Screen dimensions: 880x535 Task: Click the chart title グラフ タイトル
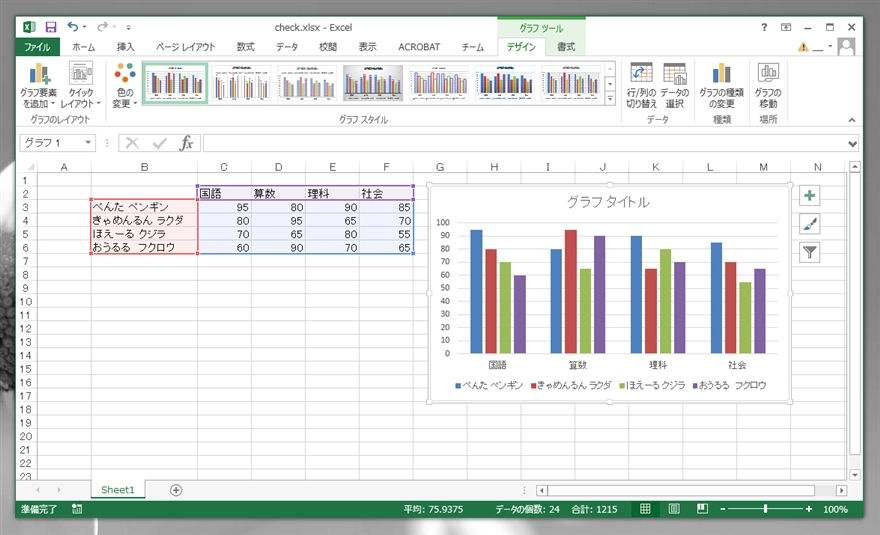tap(608, 202)
